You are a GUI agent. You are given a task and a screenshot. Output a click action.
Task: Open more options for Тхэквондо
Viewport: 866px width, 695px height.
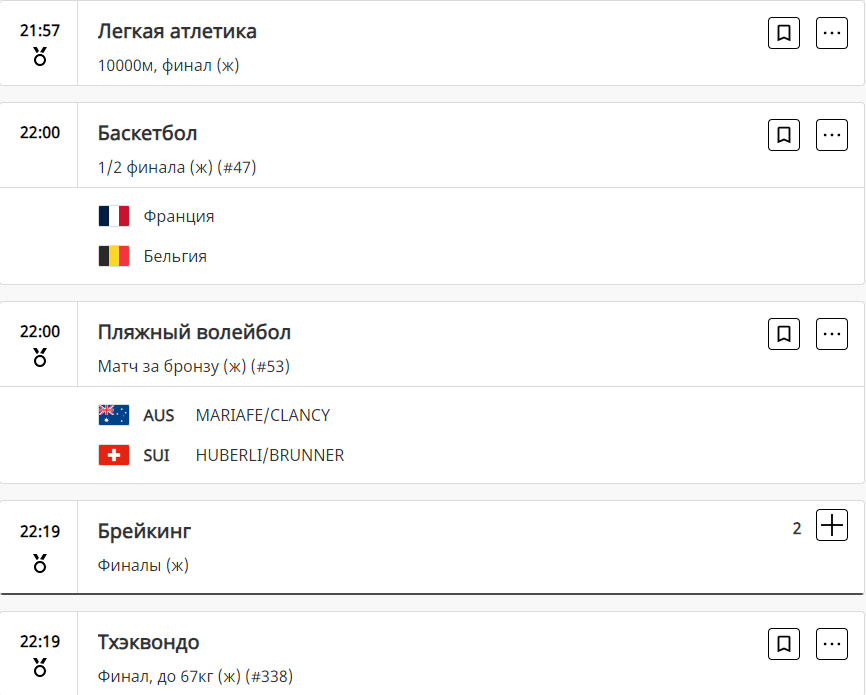point(832,644)
